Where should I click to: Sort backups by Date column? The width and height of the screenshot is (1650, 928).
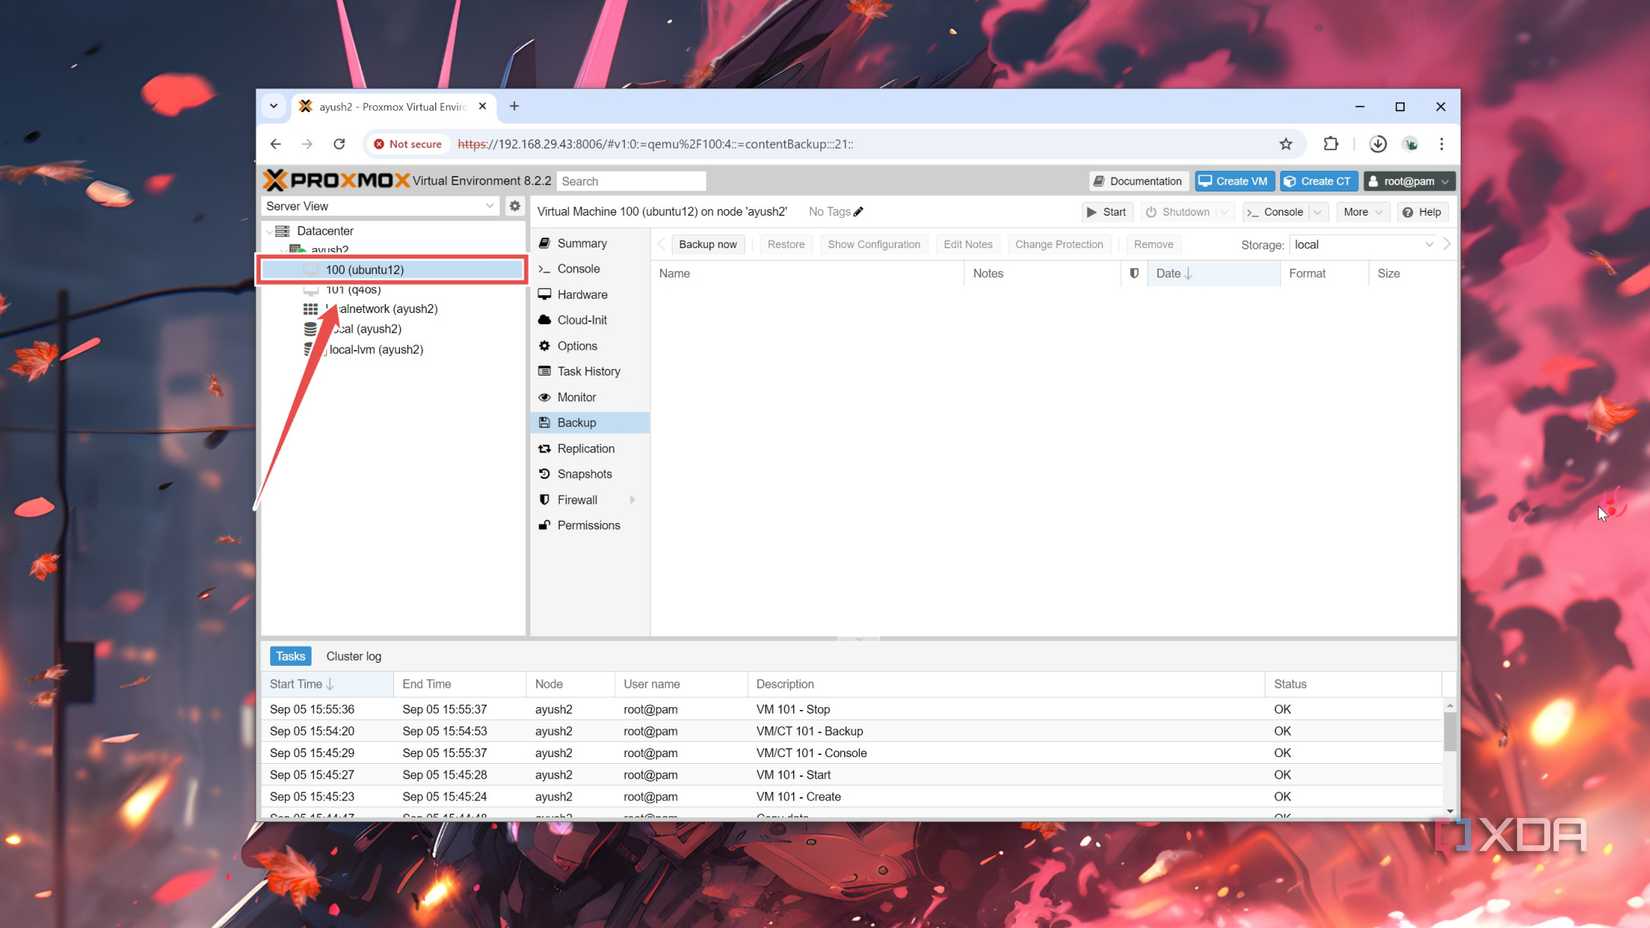1214,273
